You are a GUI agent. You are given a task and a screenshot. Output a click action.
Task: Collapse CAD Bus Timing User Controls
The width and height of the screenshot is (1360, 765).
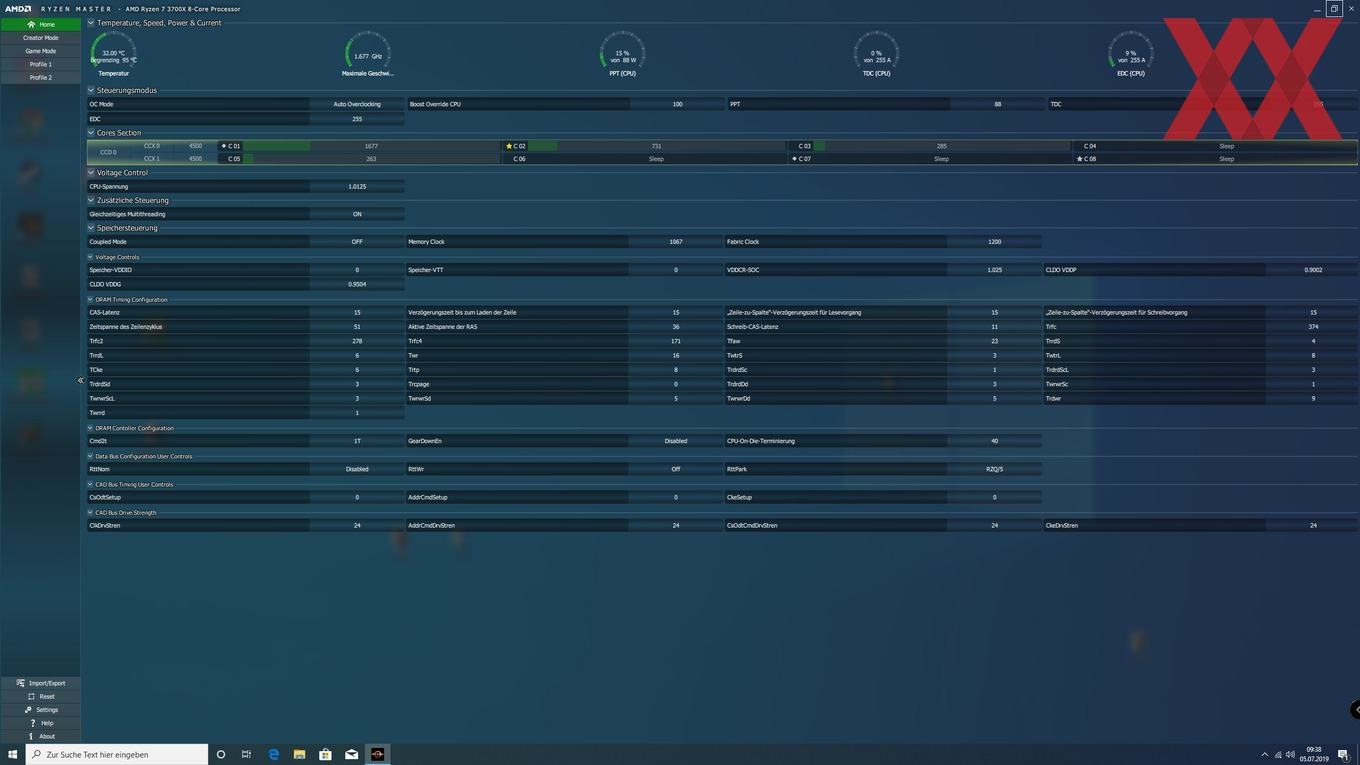click(90, 484)
